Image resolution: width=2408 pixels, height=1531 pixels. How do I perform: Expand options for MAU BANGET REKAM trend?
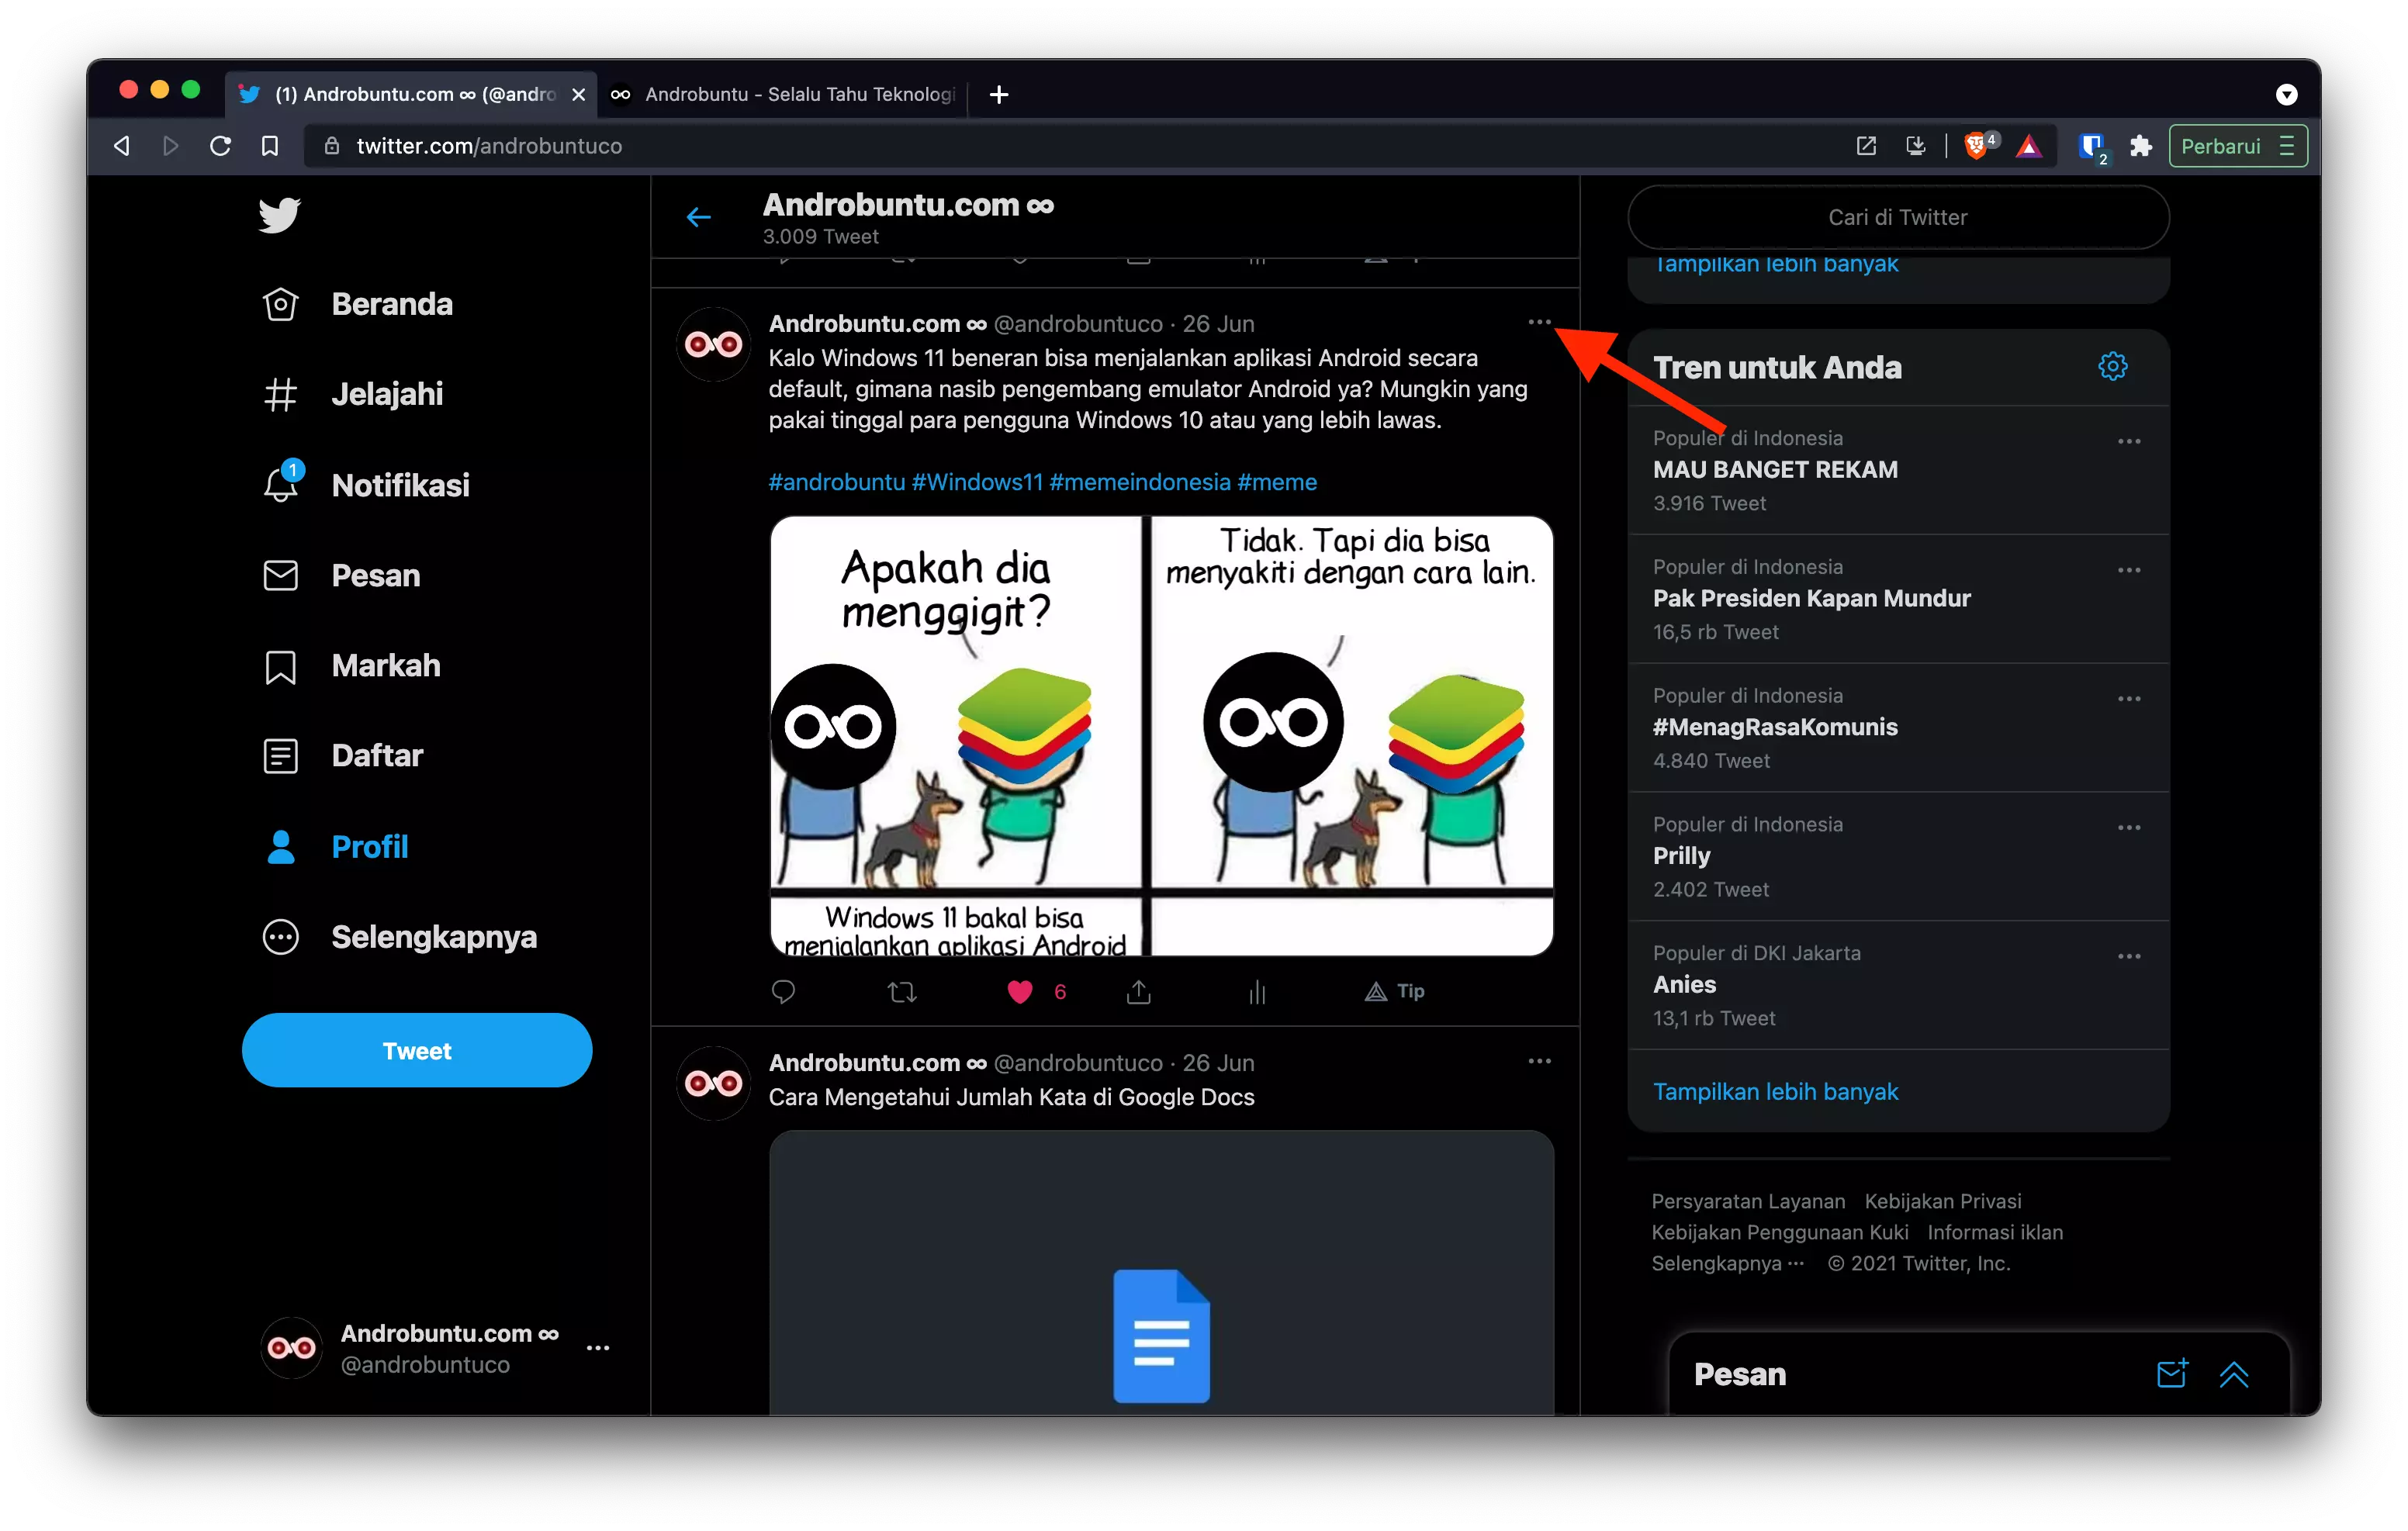[2129, 441]
